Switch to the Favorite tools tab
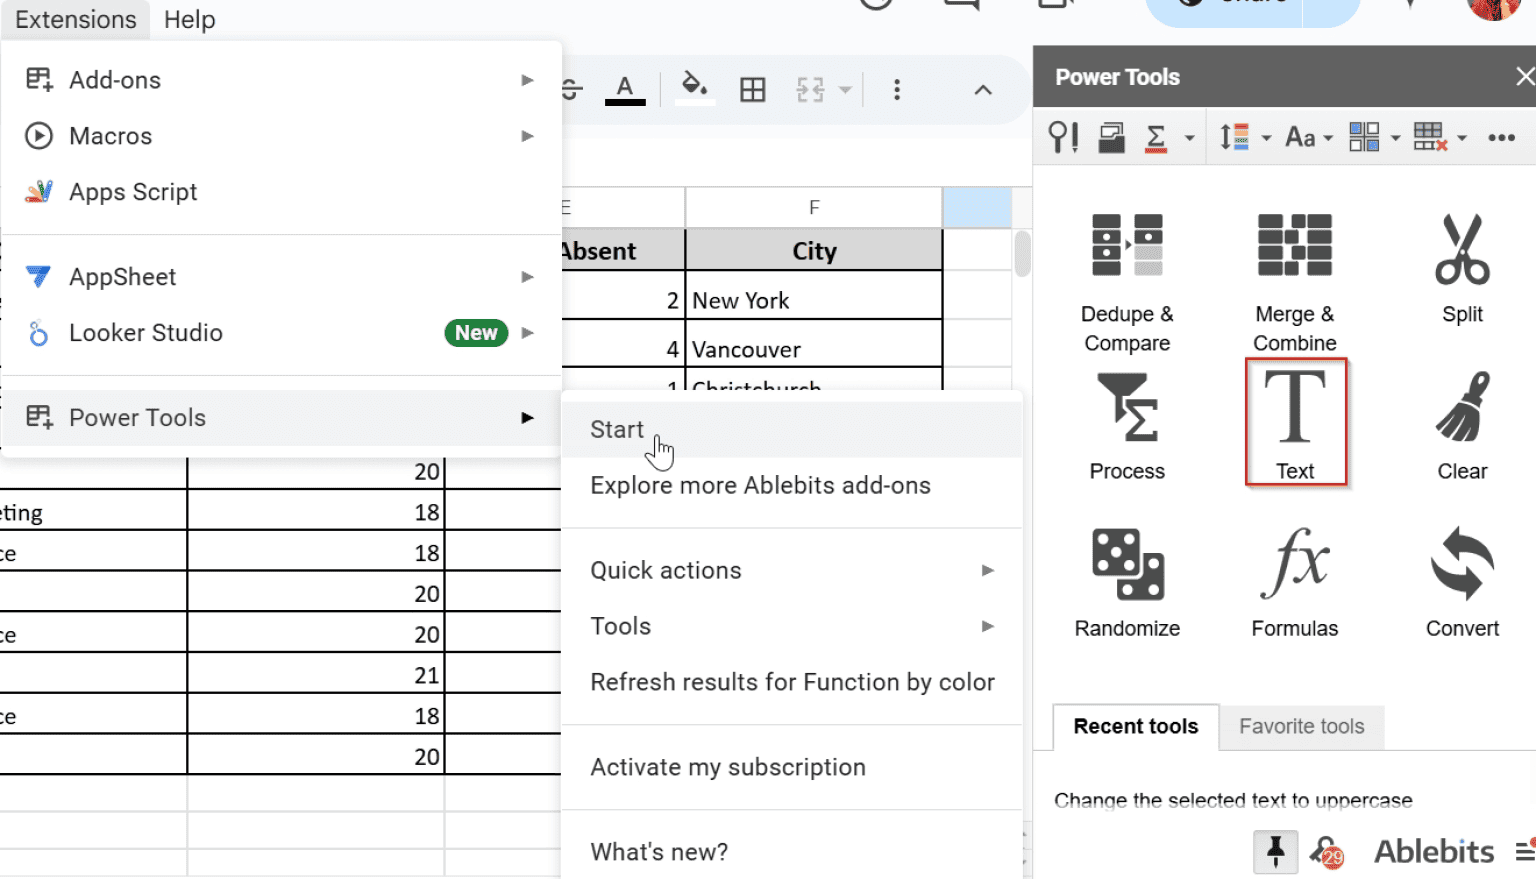This screenshot has height=879, width=1536. 1301,726
